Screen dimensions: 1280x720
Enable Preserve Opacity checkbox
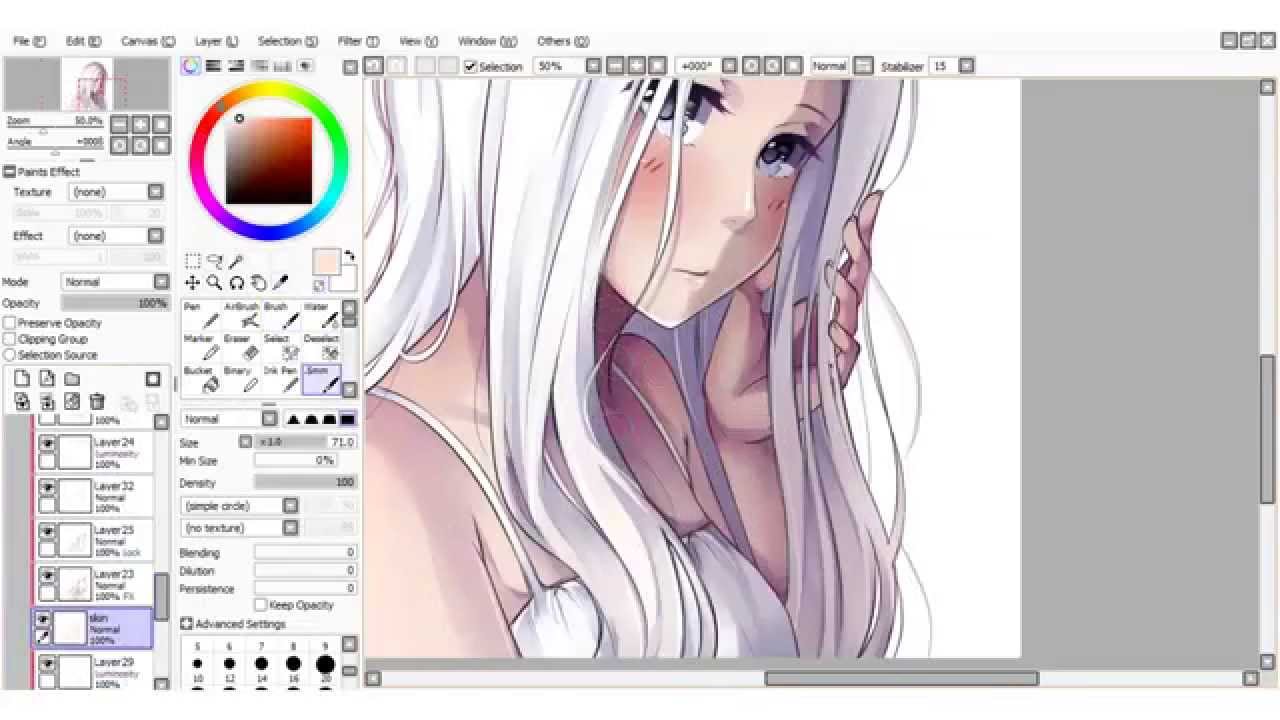[10, 323]
